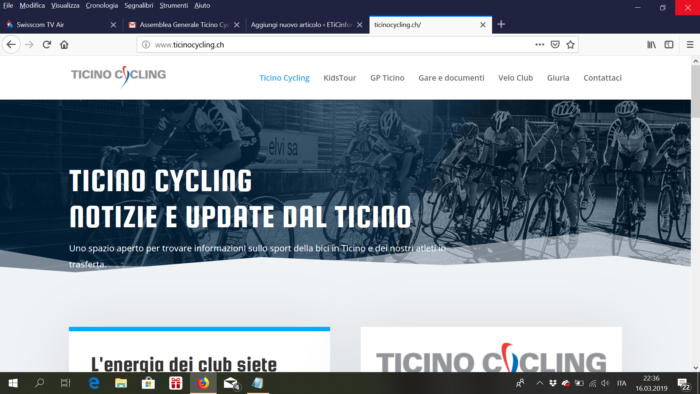The image size is (700, 394).
Task: Close the ticinocycling.ch tab
Action: tap(483, 25)
